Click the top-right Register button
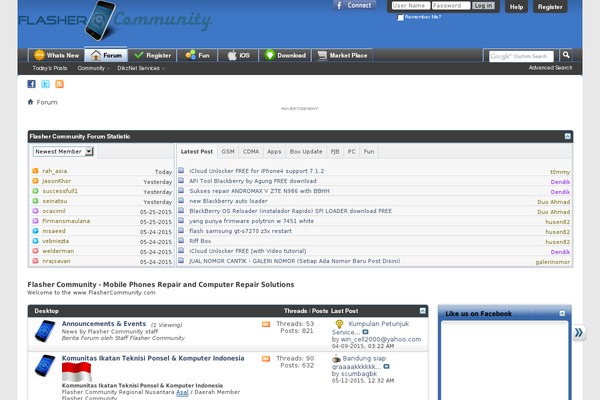This screenshot has width=600, height=400. (x=550, y=7)
